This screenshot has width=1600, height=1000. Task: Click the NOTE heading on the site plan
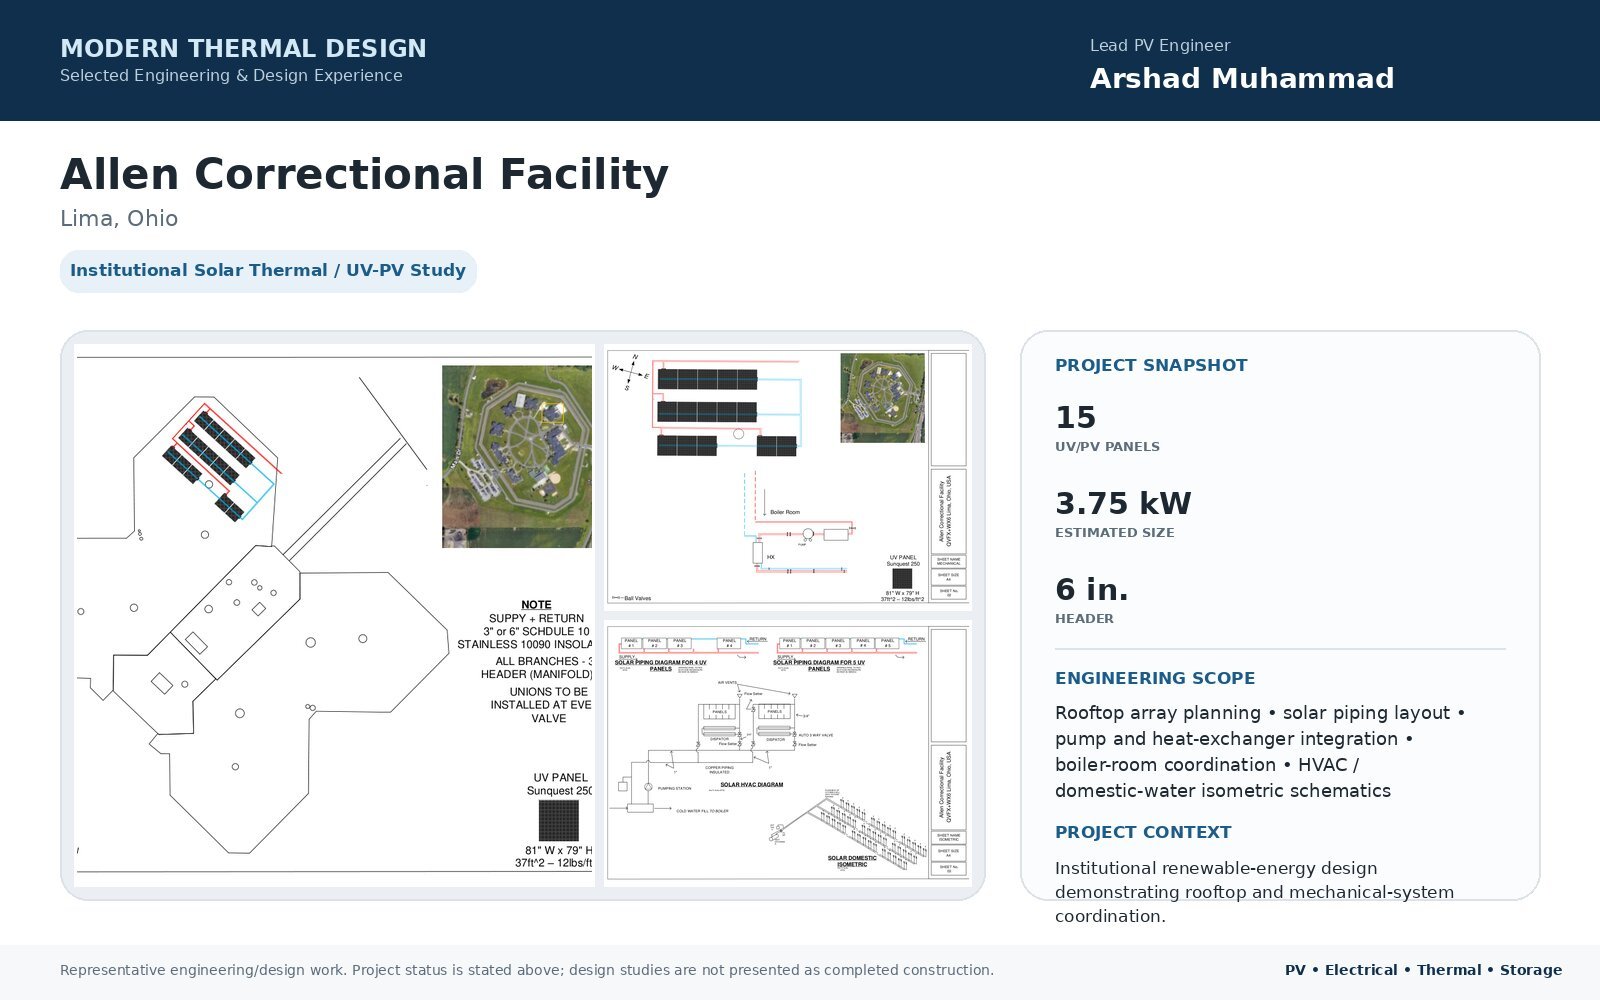536,604
